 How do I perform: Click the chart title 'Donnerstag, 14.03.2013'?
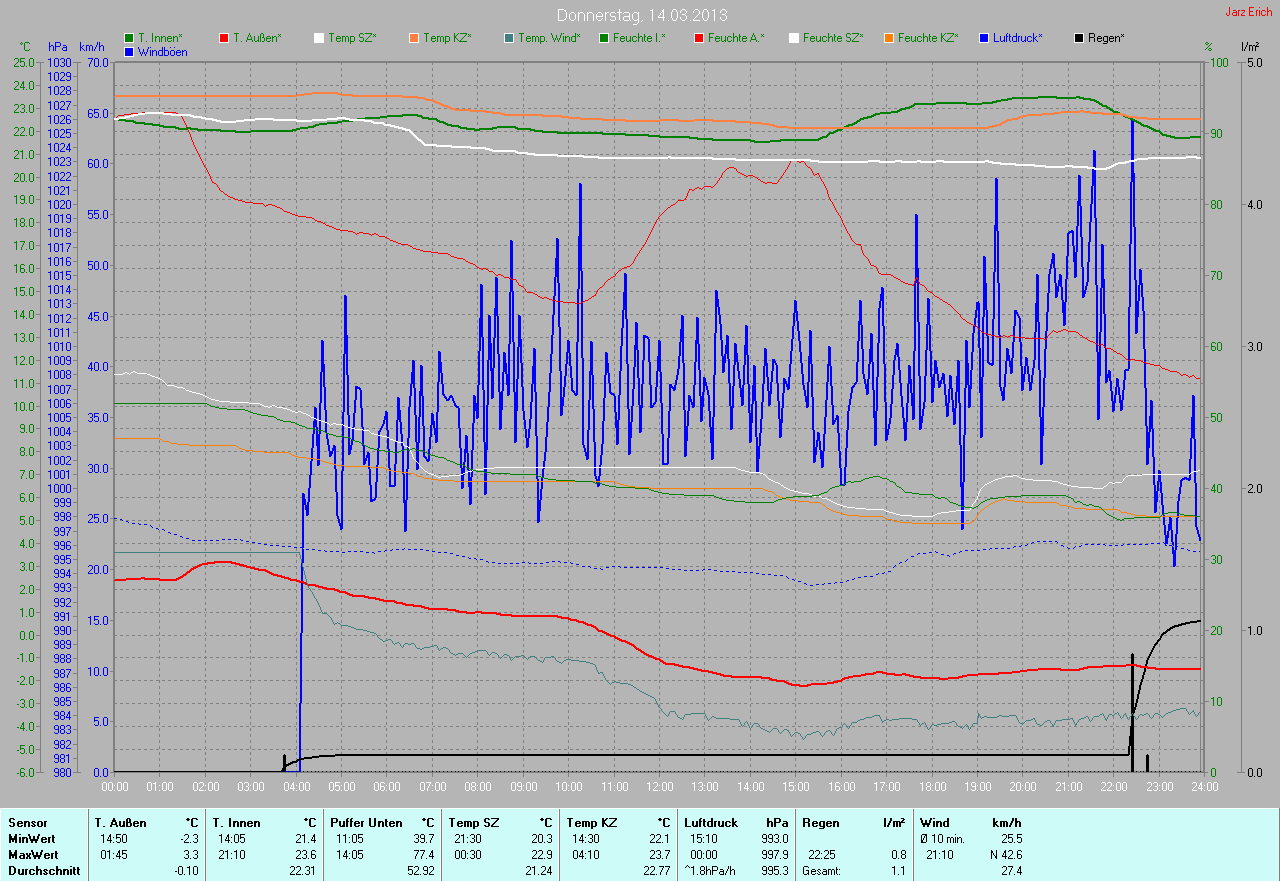(x=642, y=15)
